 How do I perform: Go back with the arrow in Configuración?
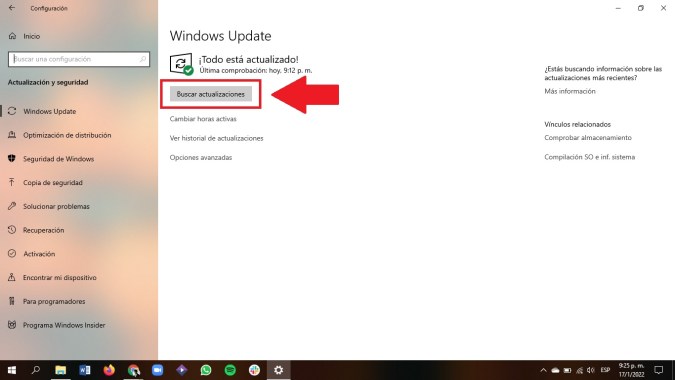[12, 8]
